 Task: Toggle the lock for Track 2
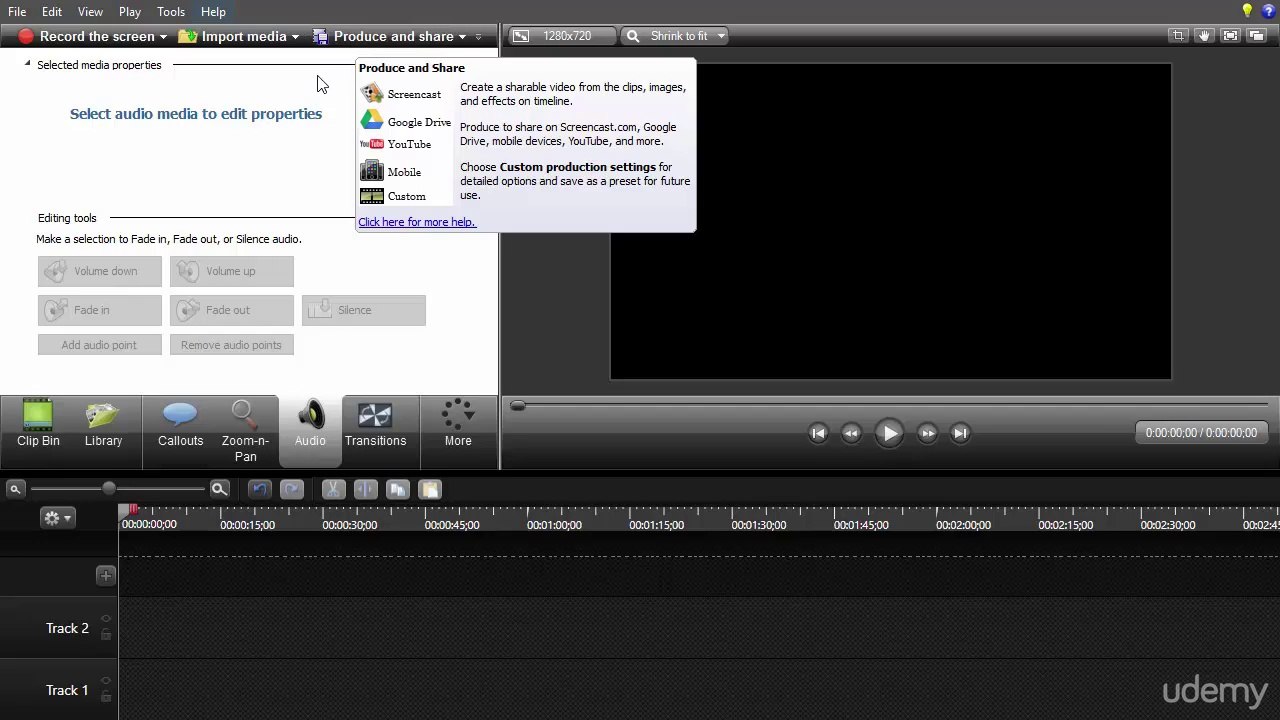(106, 637)
